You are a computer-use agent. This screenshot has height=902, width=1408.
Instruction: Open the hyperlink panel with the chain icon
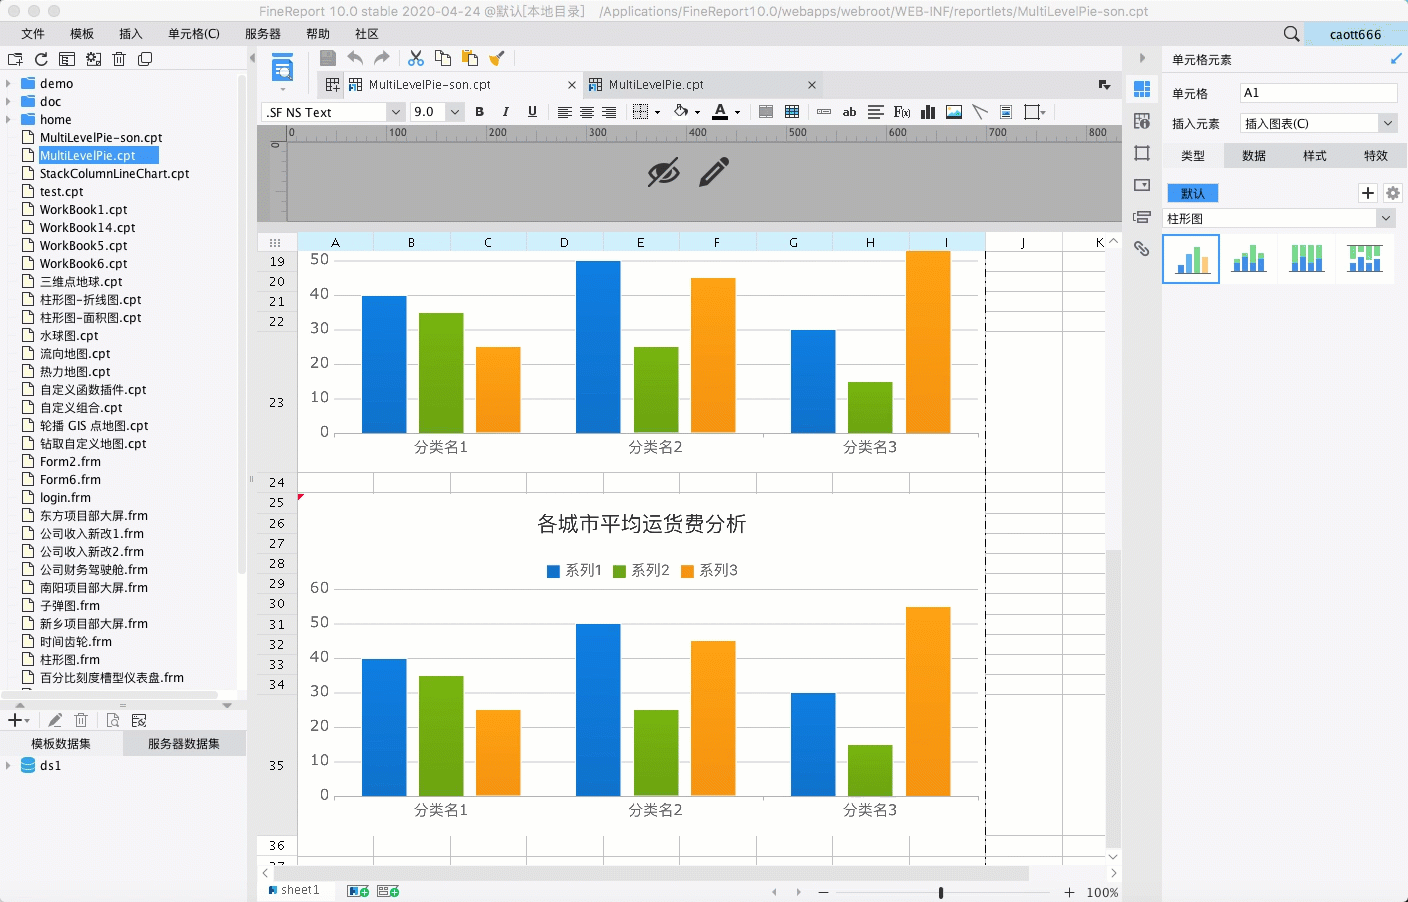tap(1142, 249)
